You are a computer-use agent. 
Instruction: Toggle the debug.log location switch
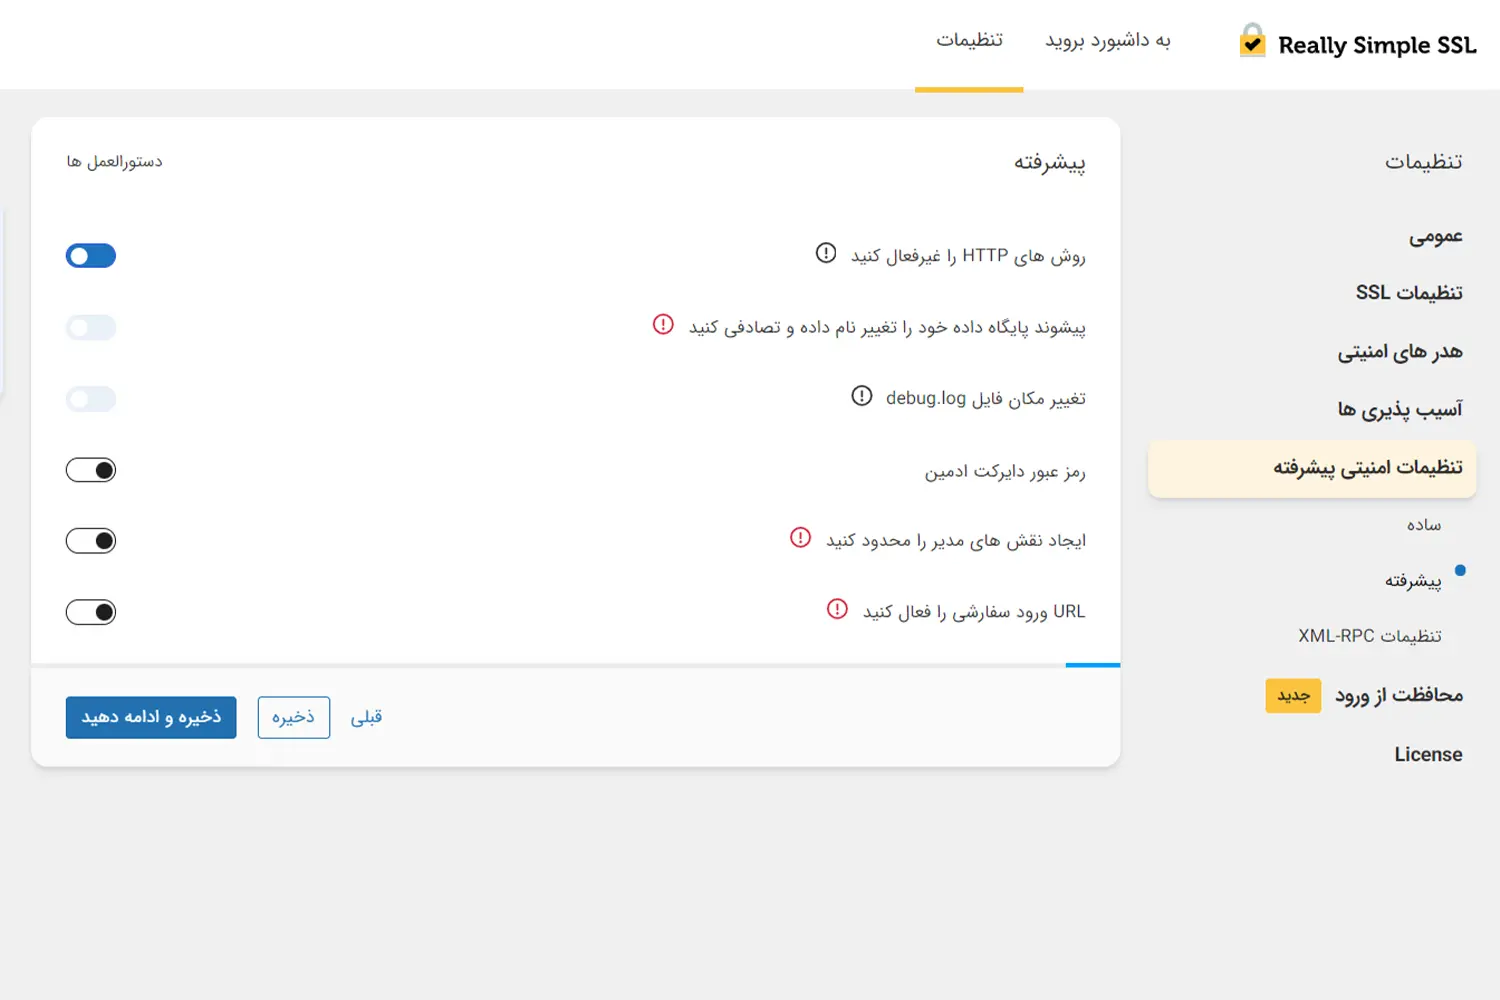coord(91,399)
